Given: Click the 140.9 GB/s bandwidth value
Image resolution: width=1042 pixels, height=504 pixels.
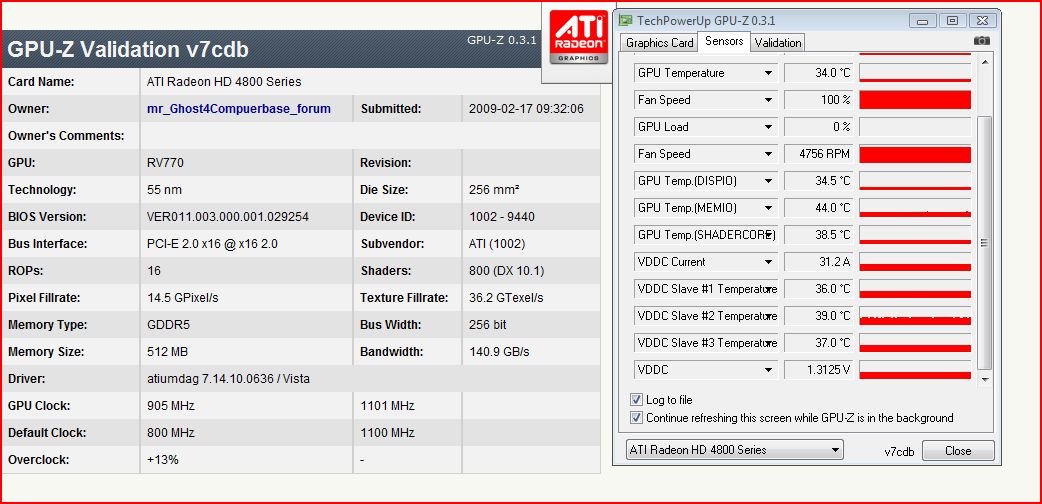Looking at the screenshot, I should [499, 352].
